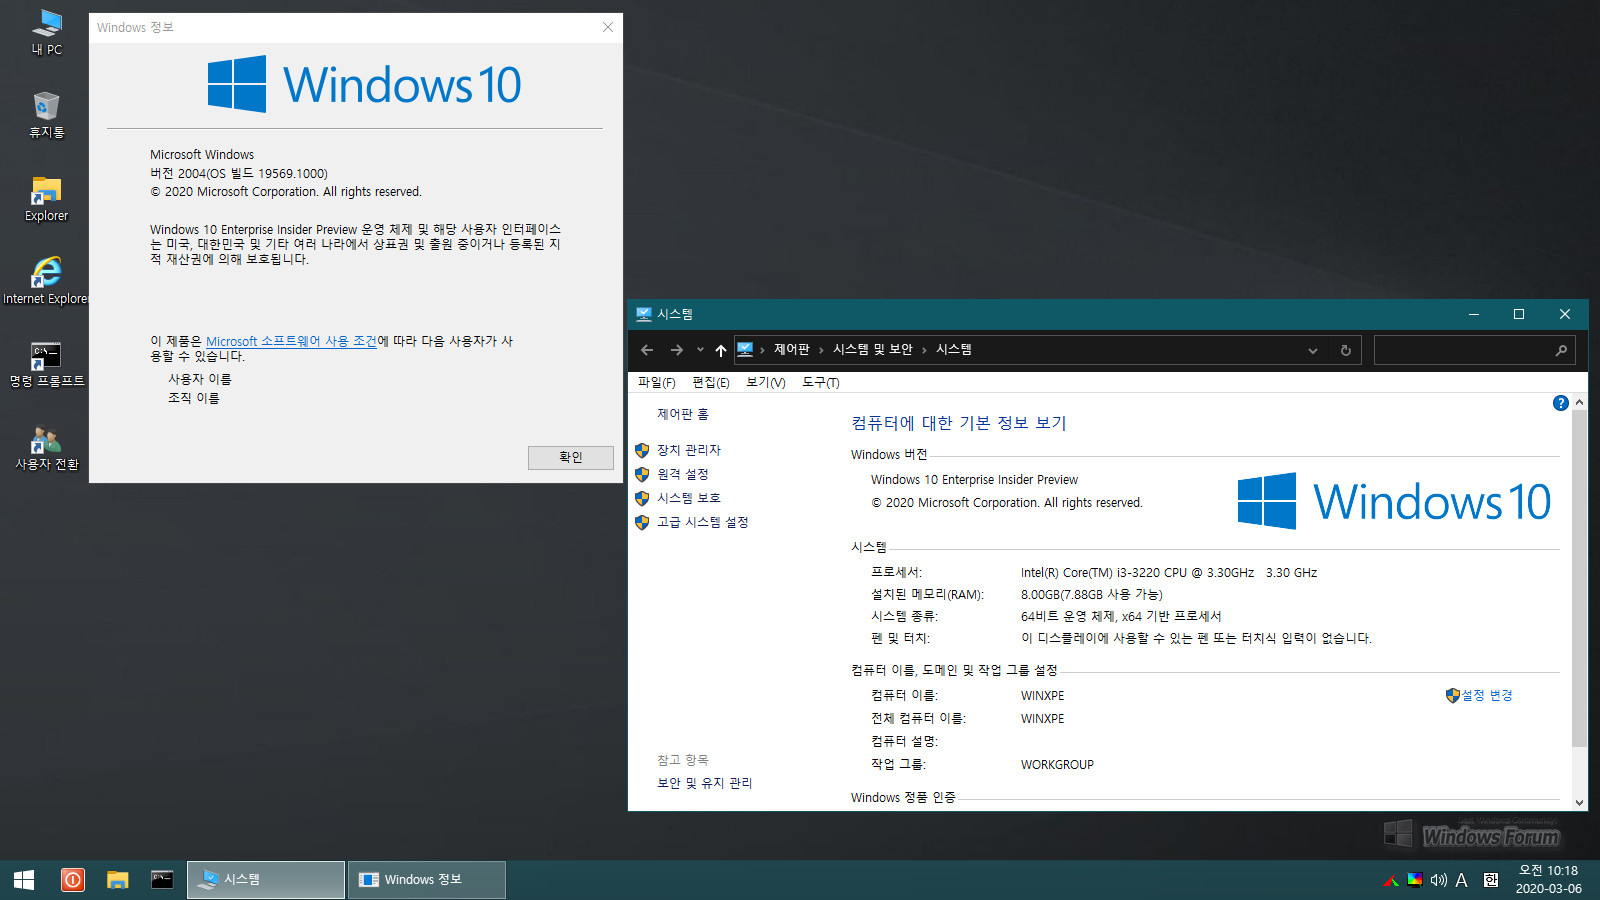The width and height of the screenshot is (1600, 900).
Task: Open the command prompt taskbar icon
Action: point(162,879)
